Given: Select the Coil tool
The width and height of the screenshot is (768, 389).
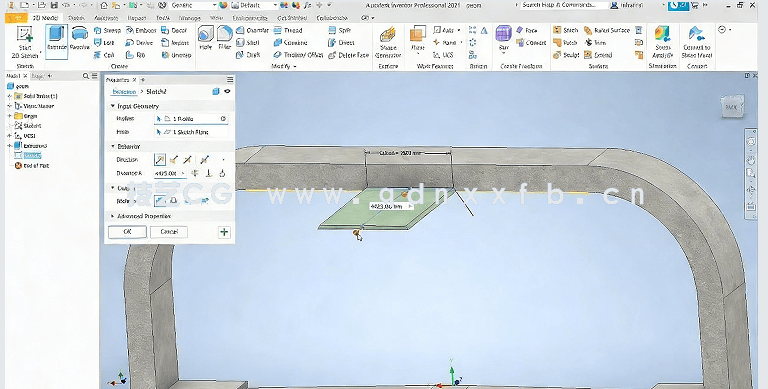Looking at the screenshot, I should (104, 55).
